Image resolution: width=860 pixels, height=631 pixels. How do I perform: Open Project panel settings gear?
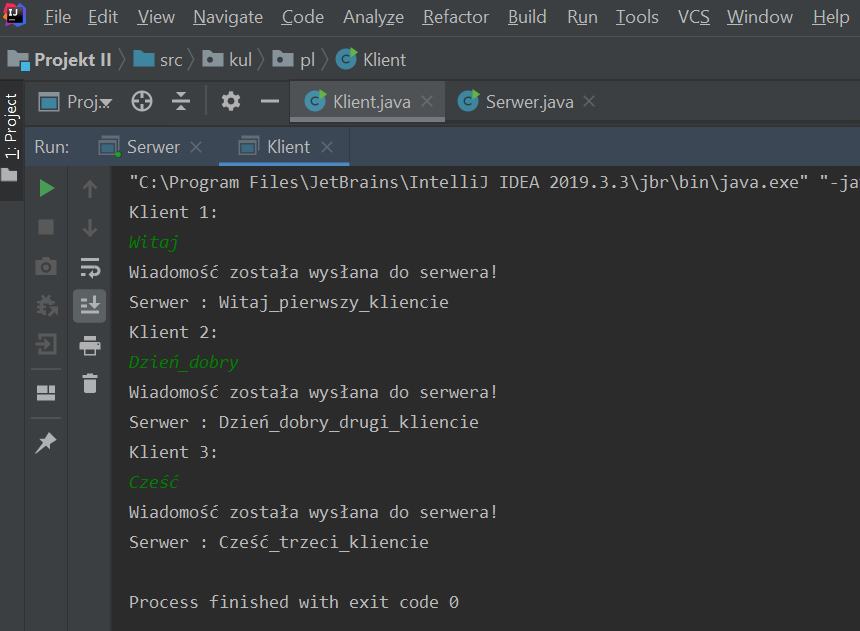tap(230, 101)
